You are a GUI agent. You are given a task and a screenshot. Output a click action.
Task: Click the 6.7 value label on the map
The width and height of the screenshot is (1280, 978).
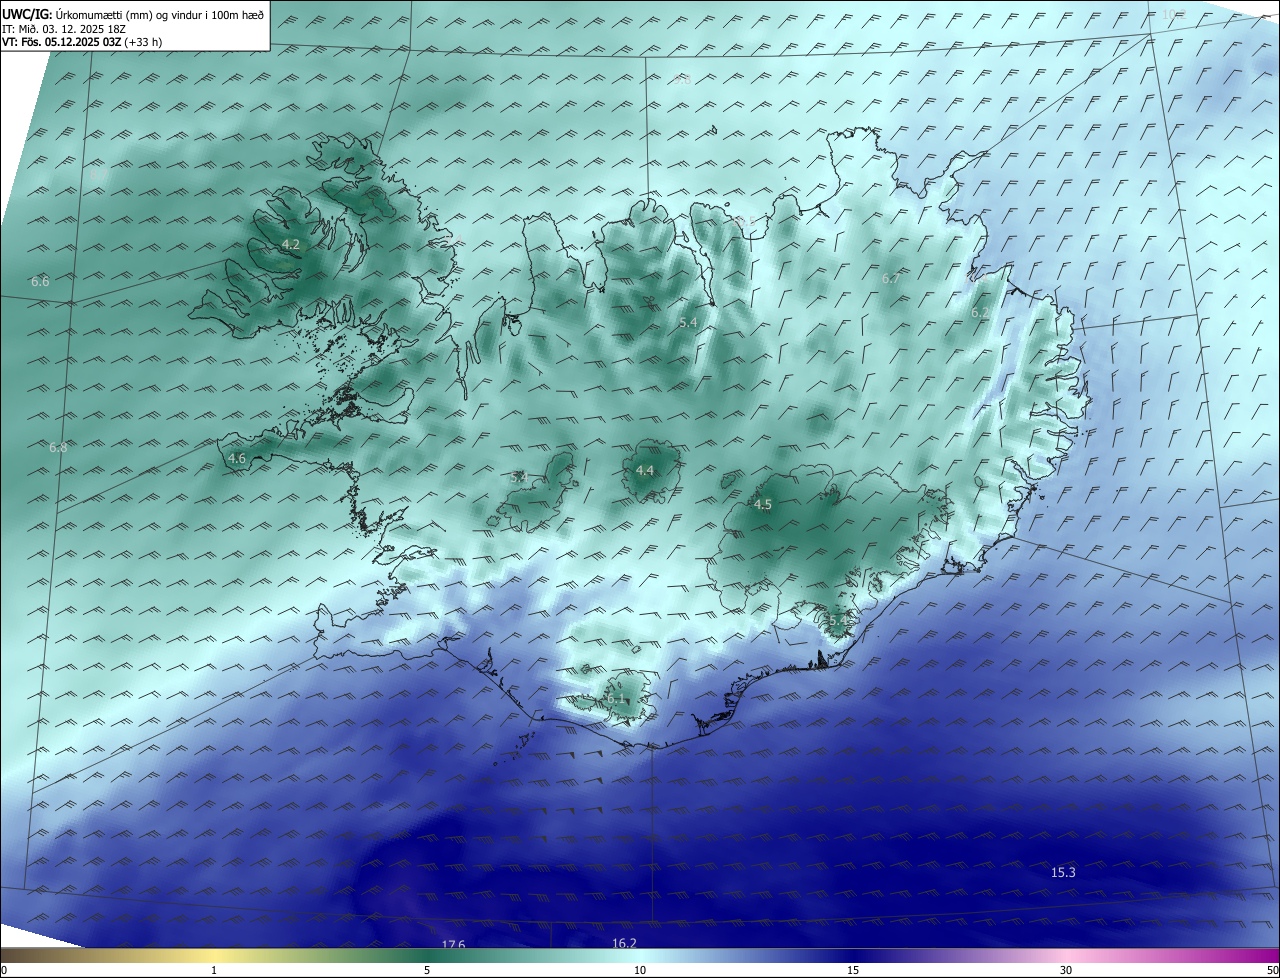[890, 278]
